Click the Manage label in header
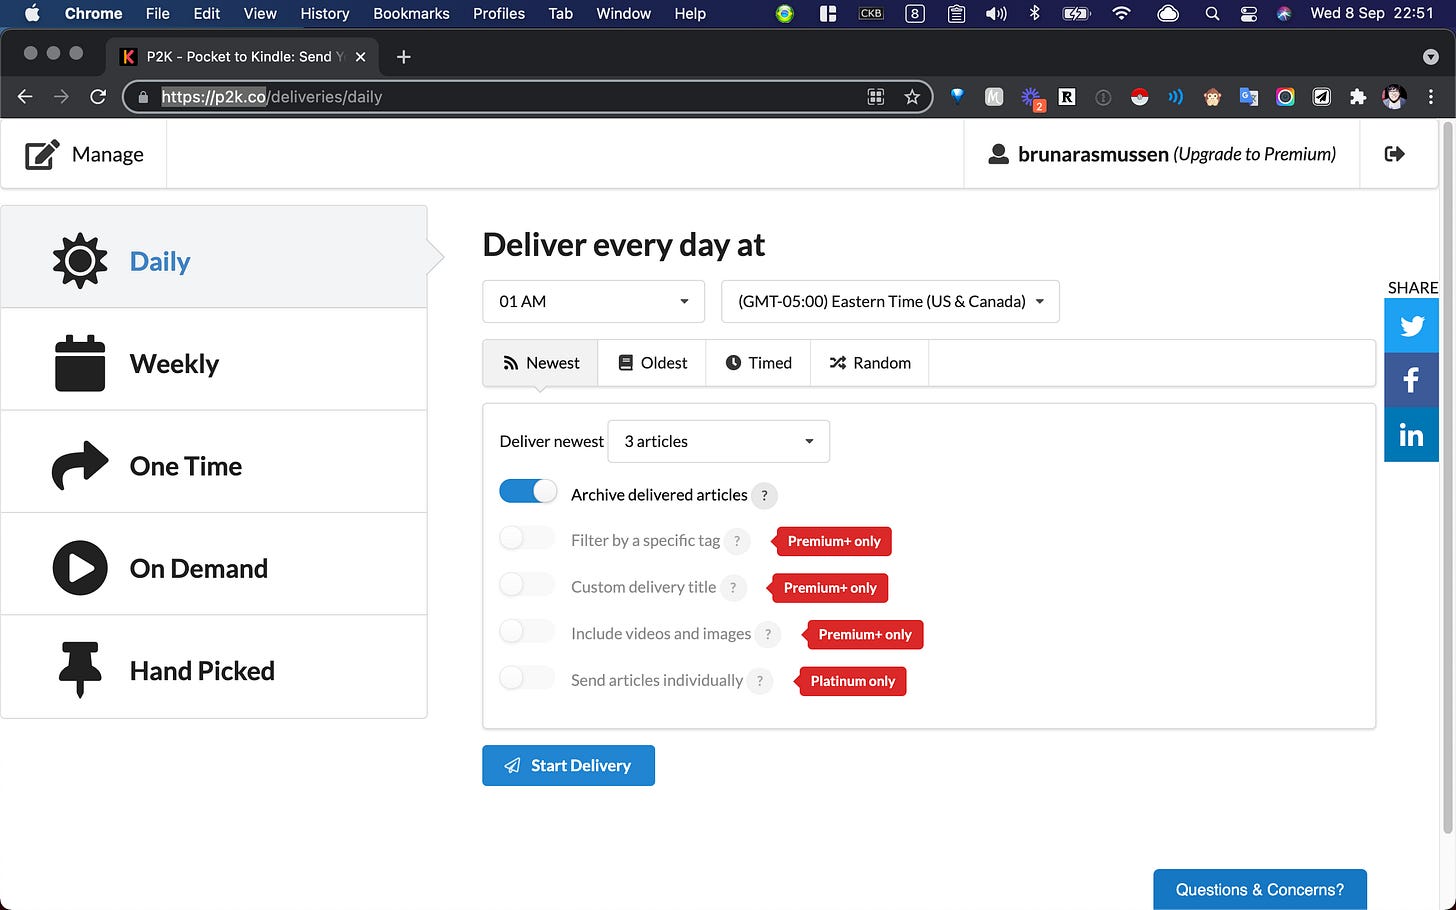 point(108,154)
